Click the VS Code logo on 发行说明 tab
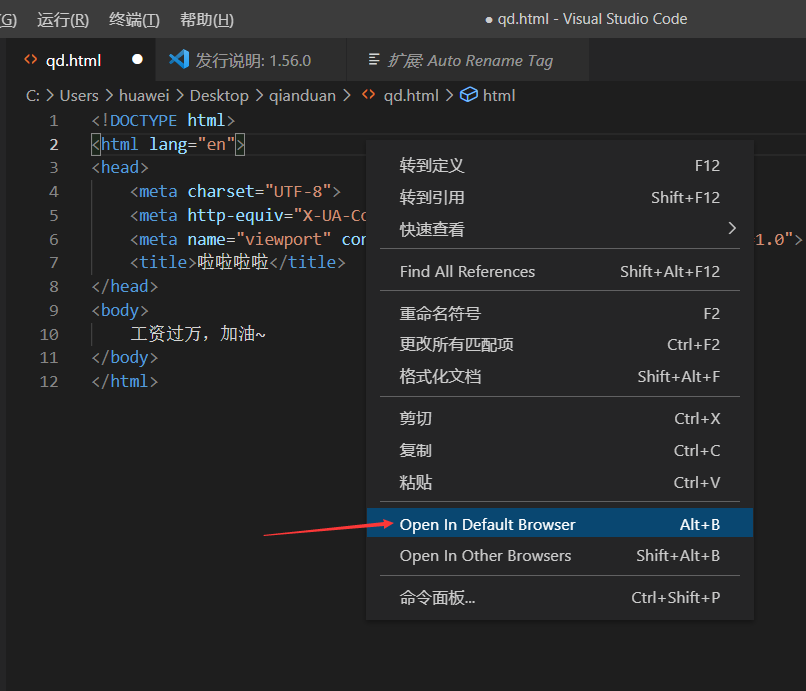 tap(179, 60)
